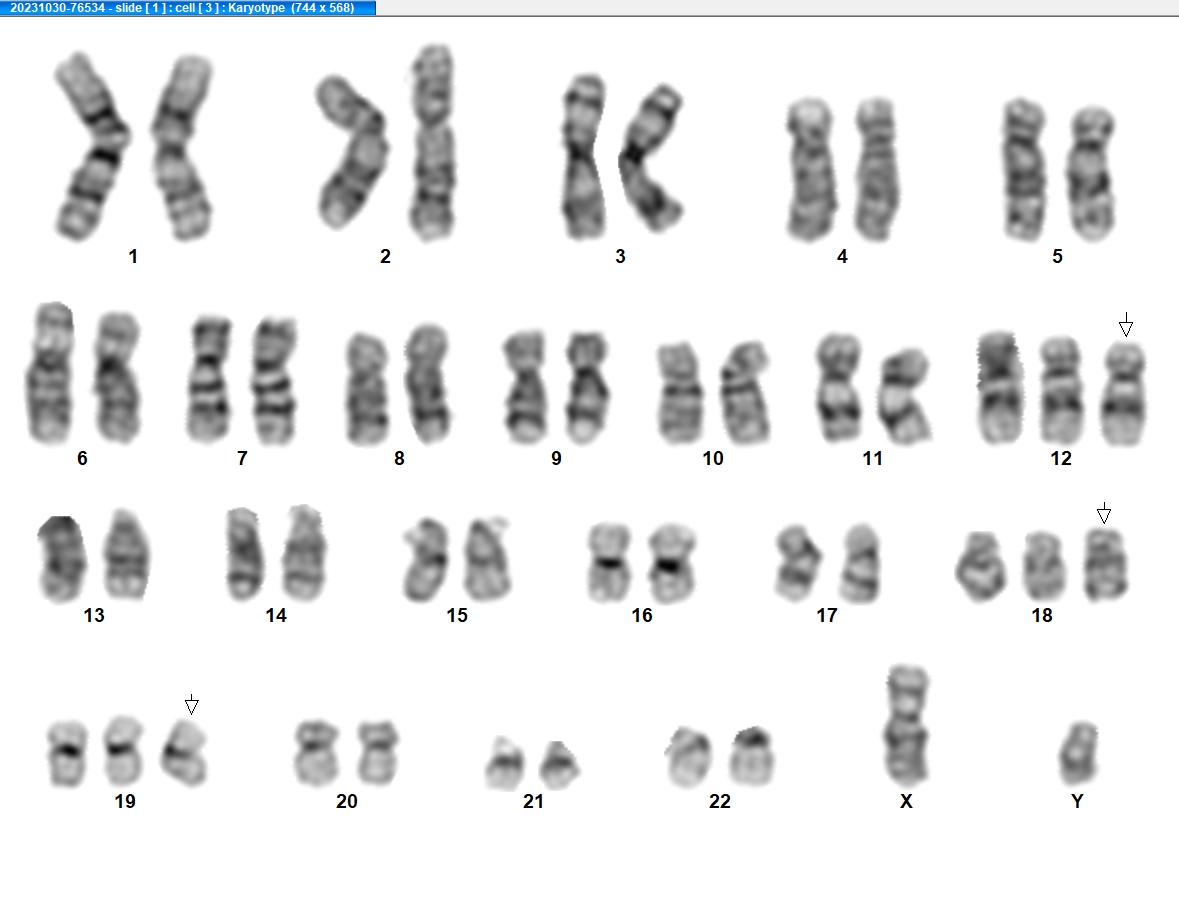Click the arrow marker above chromosome 19

(x=192, y=704)
